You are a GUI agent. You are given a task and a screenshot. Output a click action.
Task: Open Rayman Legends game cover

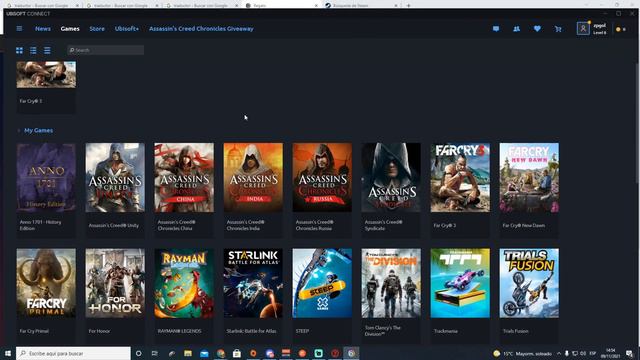click(x=184, y=283)
